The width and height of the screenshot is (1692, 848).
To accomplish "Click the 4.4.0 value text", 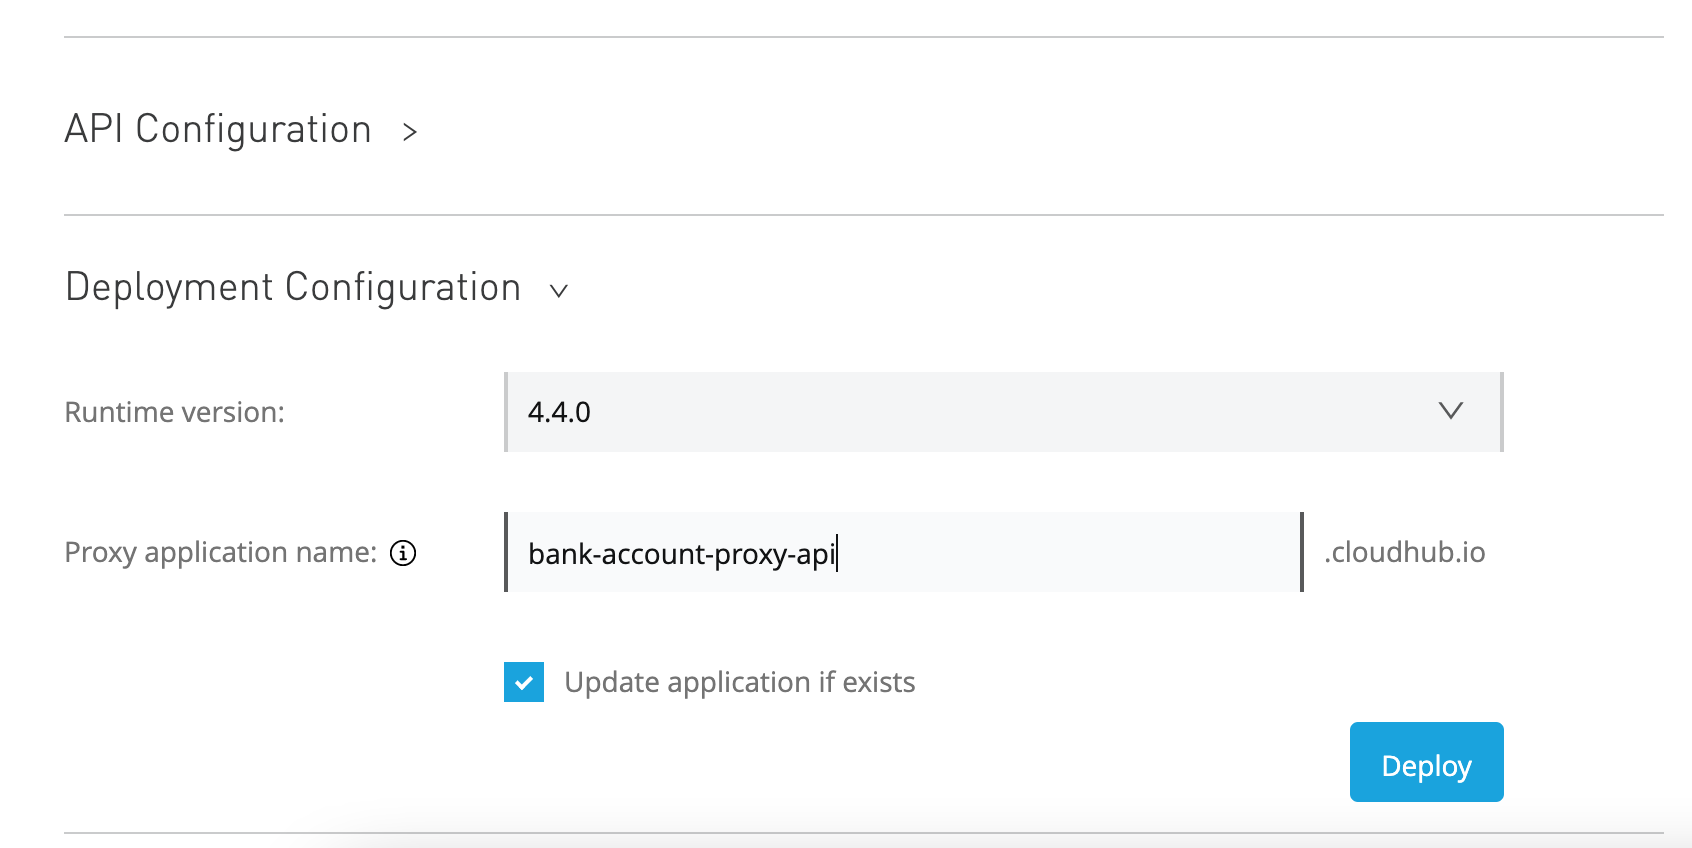I will coord(559,412).
